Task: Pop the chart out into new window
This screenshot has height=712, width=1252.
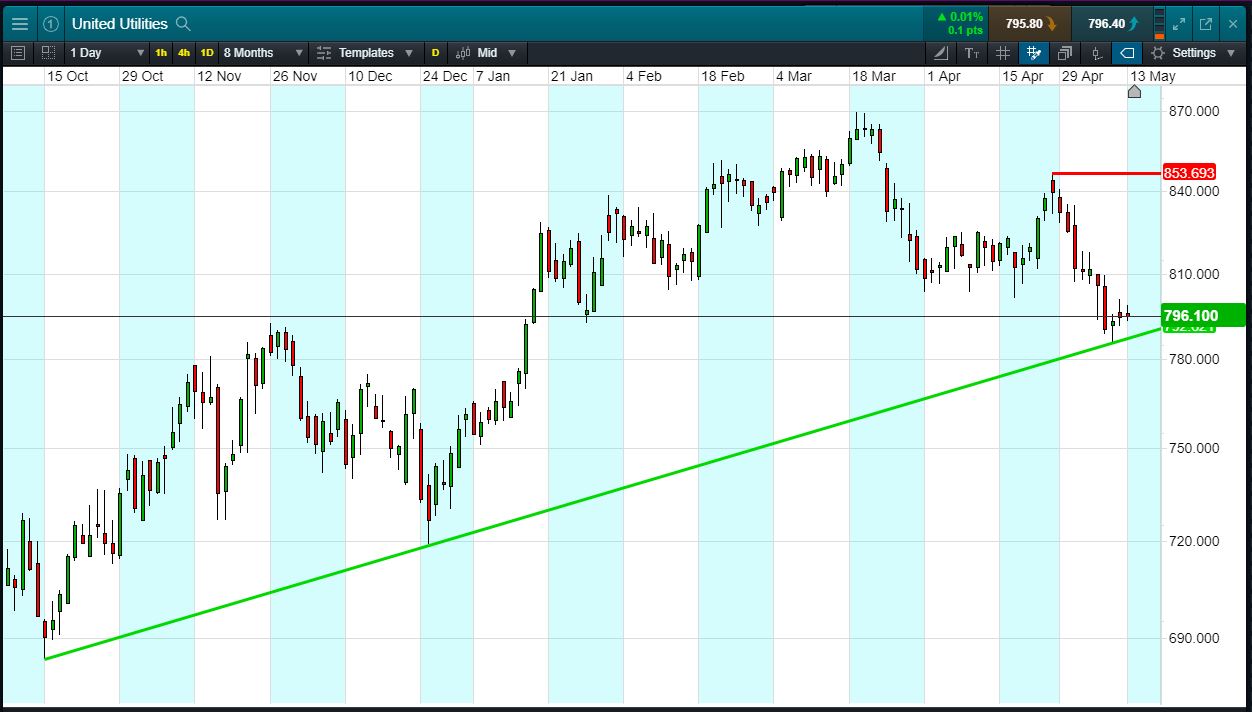Action: [x=1206, y=24]
